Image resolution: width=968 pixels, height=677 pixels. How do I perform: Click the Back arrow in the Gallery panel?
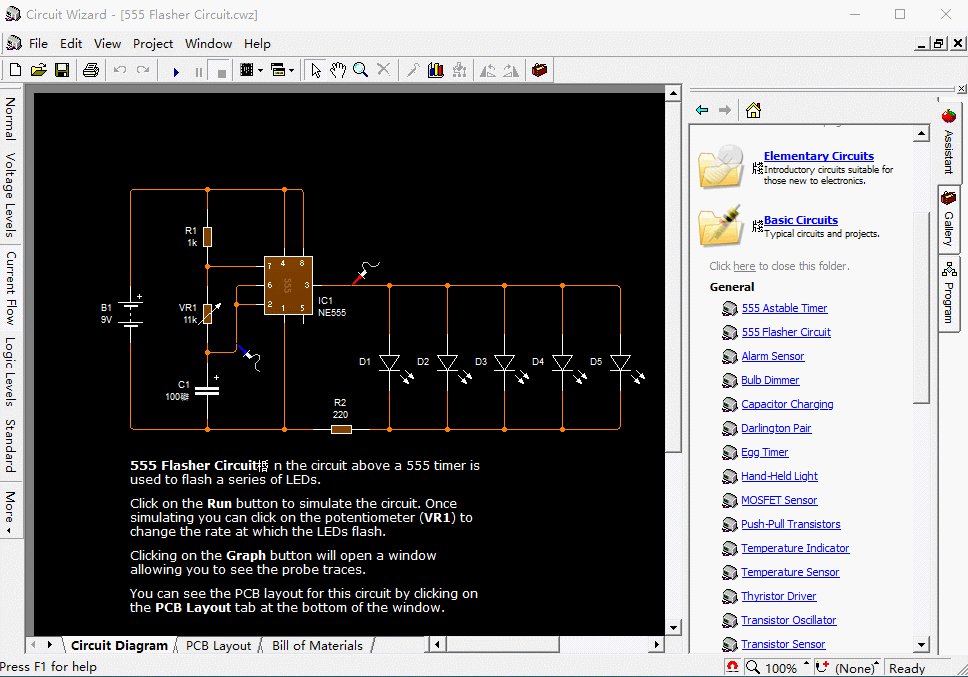click(700, 109)
